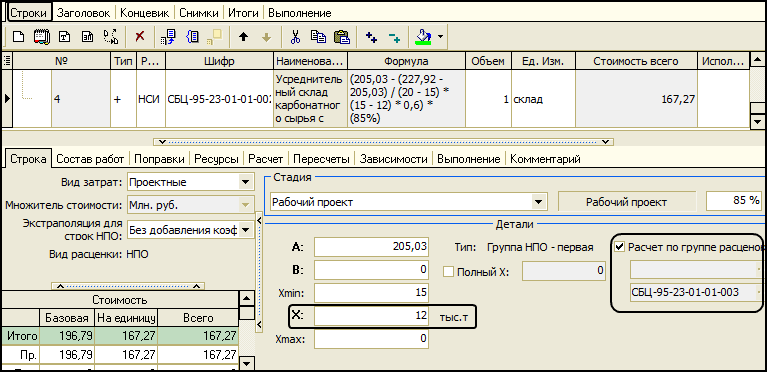
Task: Open the Расчет tab
Action: click(266, 159)
